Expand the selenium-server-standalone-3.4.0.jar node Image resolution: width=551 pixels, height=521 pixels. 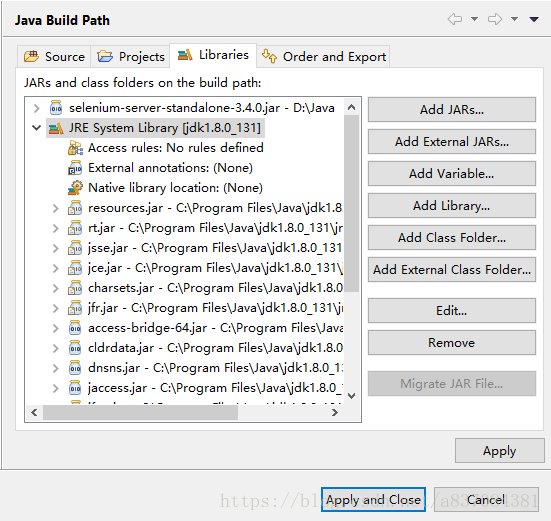pyautogui.click(x=36, y=108)
